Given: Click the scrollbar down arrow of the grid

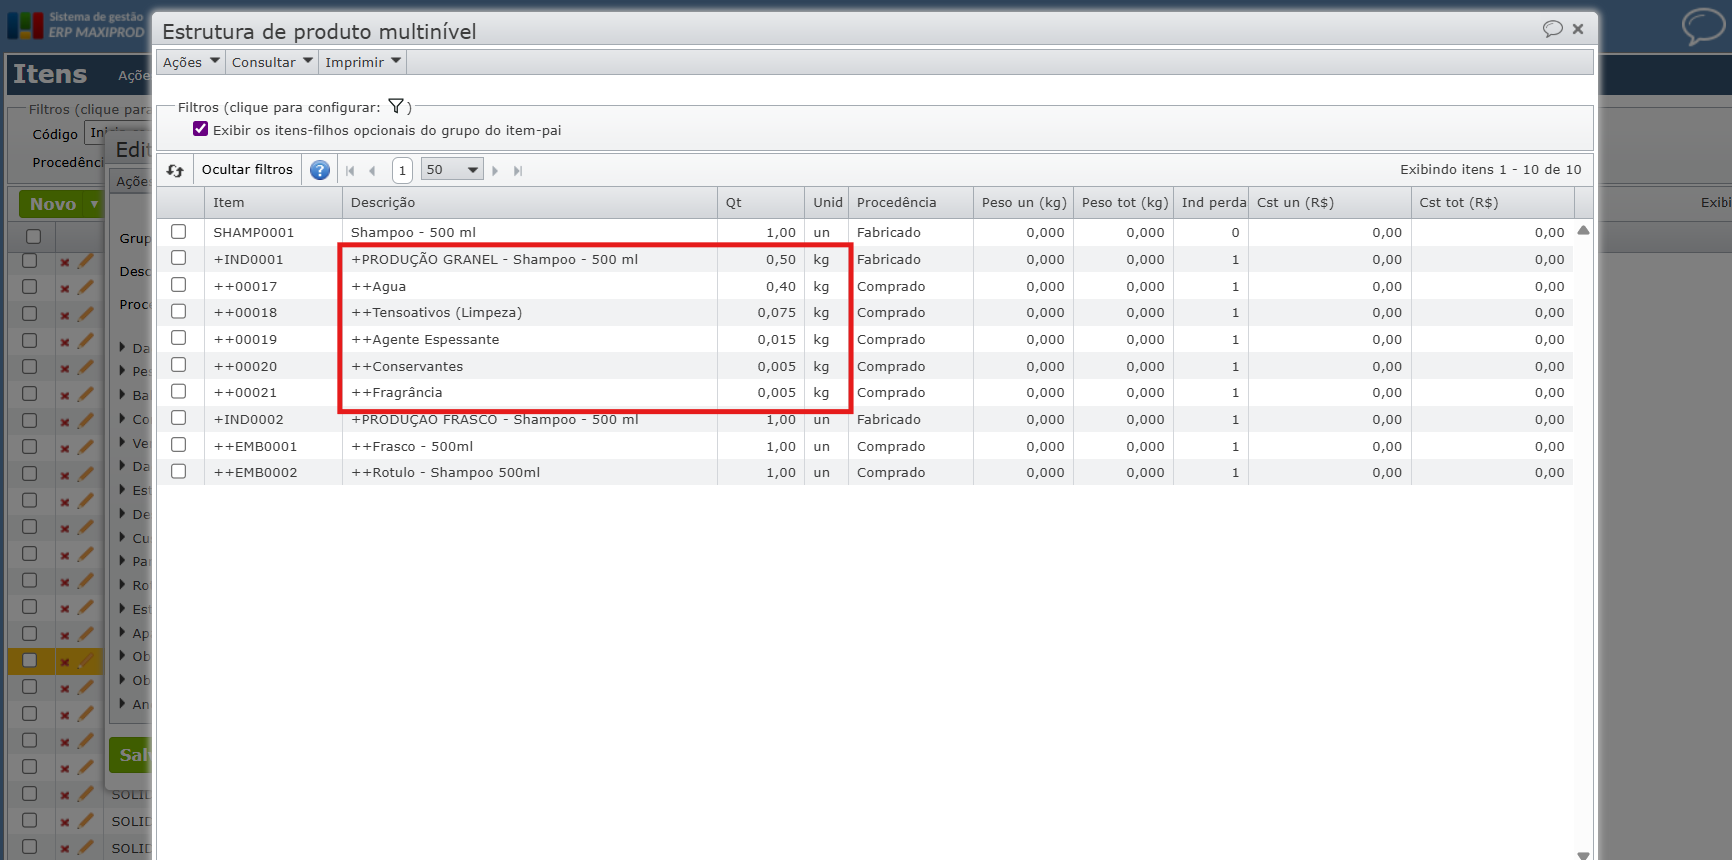Looking at the screenshot, I should pos(1583,854).
